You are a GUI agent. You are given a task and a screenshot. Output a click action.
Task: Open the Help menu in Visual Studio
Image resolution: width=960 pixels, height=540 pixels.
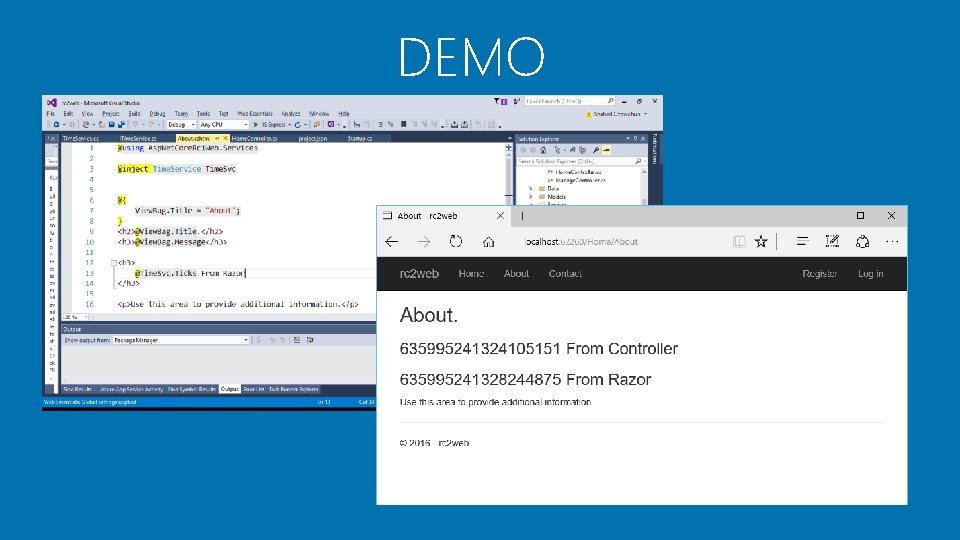coord(343,114)
